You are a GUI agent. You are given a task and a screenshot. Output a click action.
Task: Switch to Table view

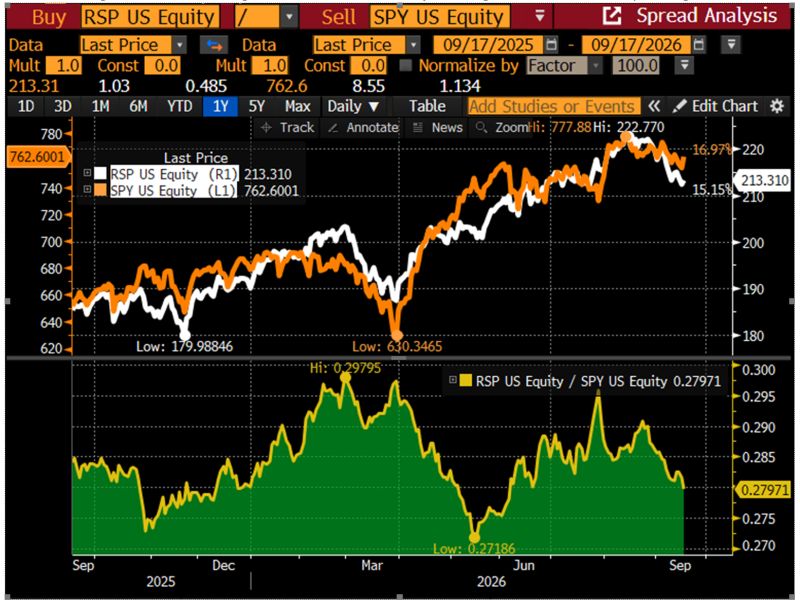tap(428, 106)
